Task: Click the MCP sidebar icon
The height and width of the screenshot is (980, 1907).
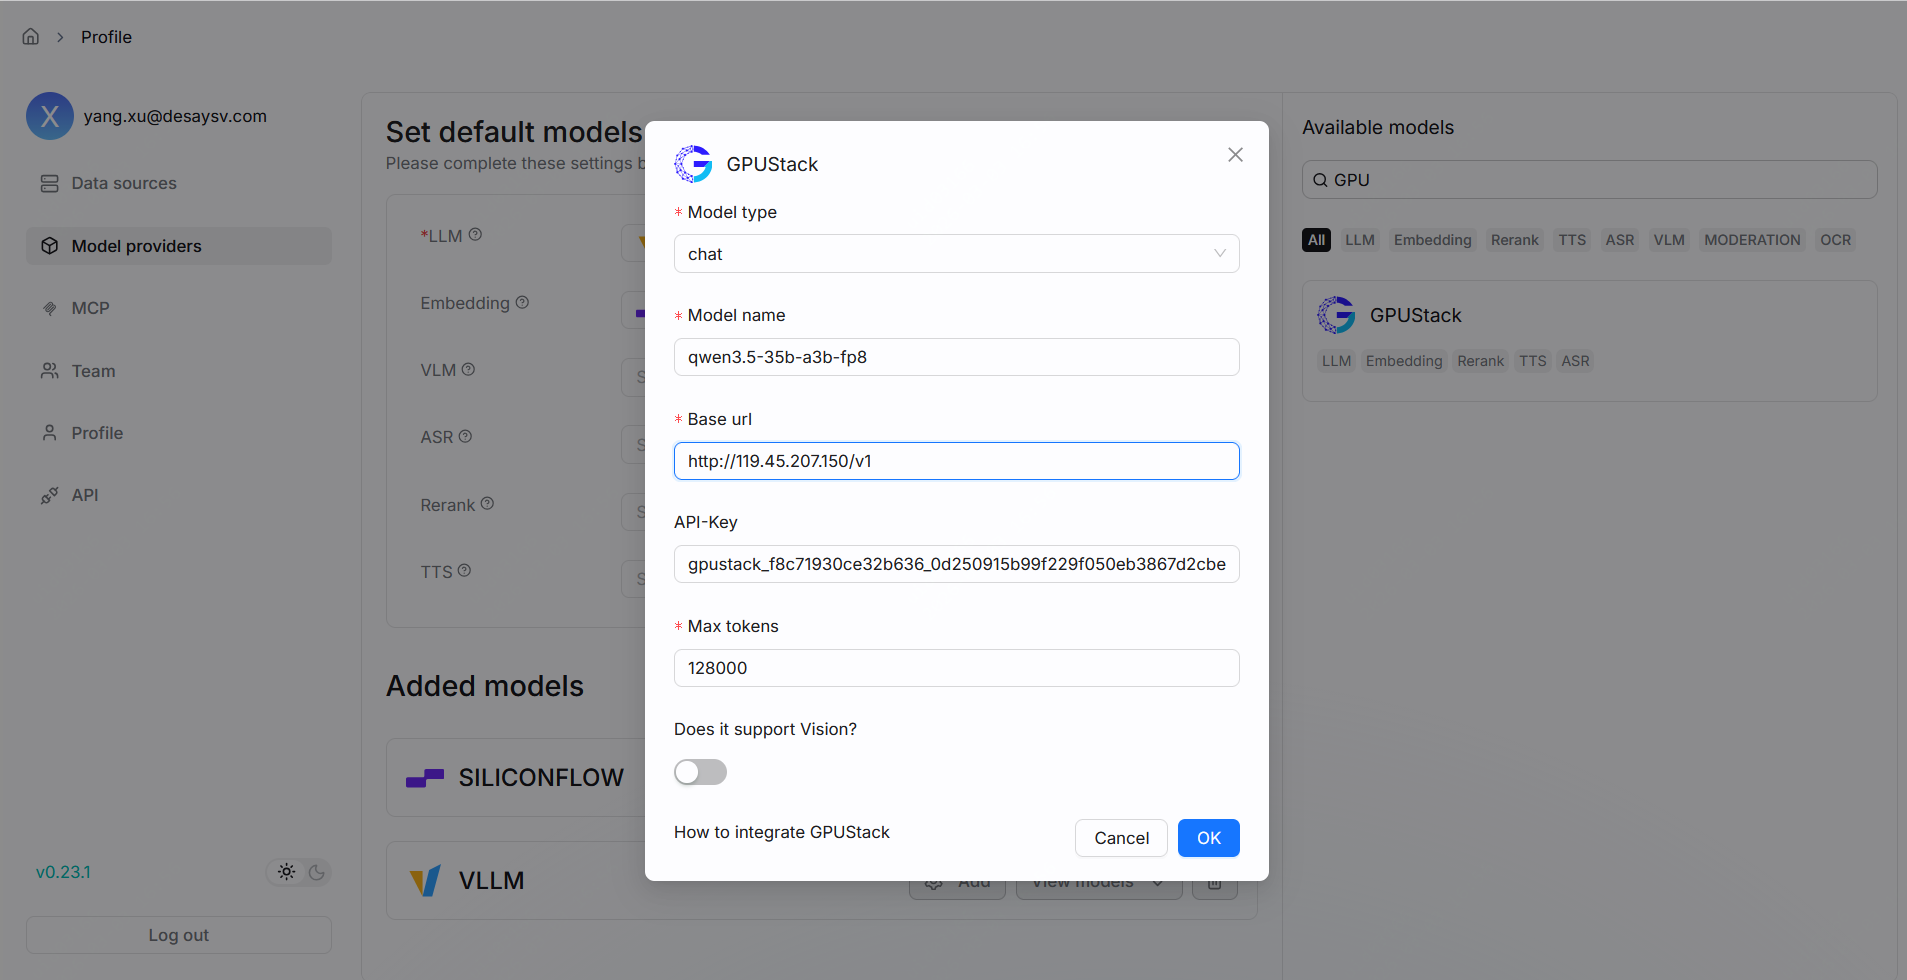Action: 49,308
